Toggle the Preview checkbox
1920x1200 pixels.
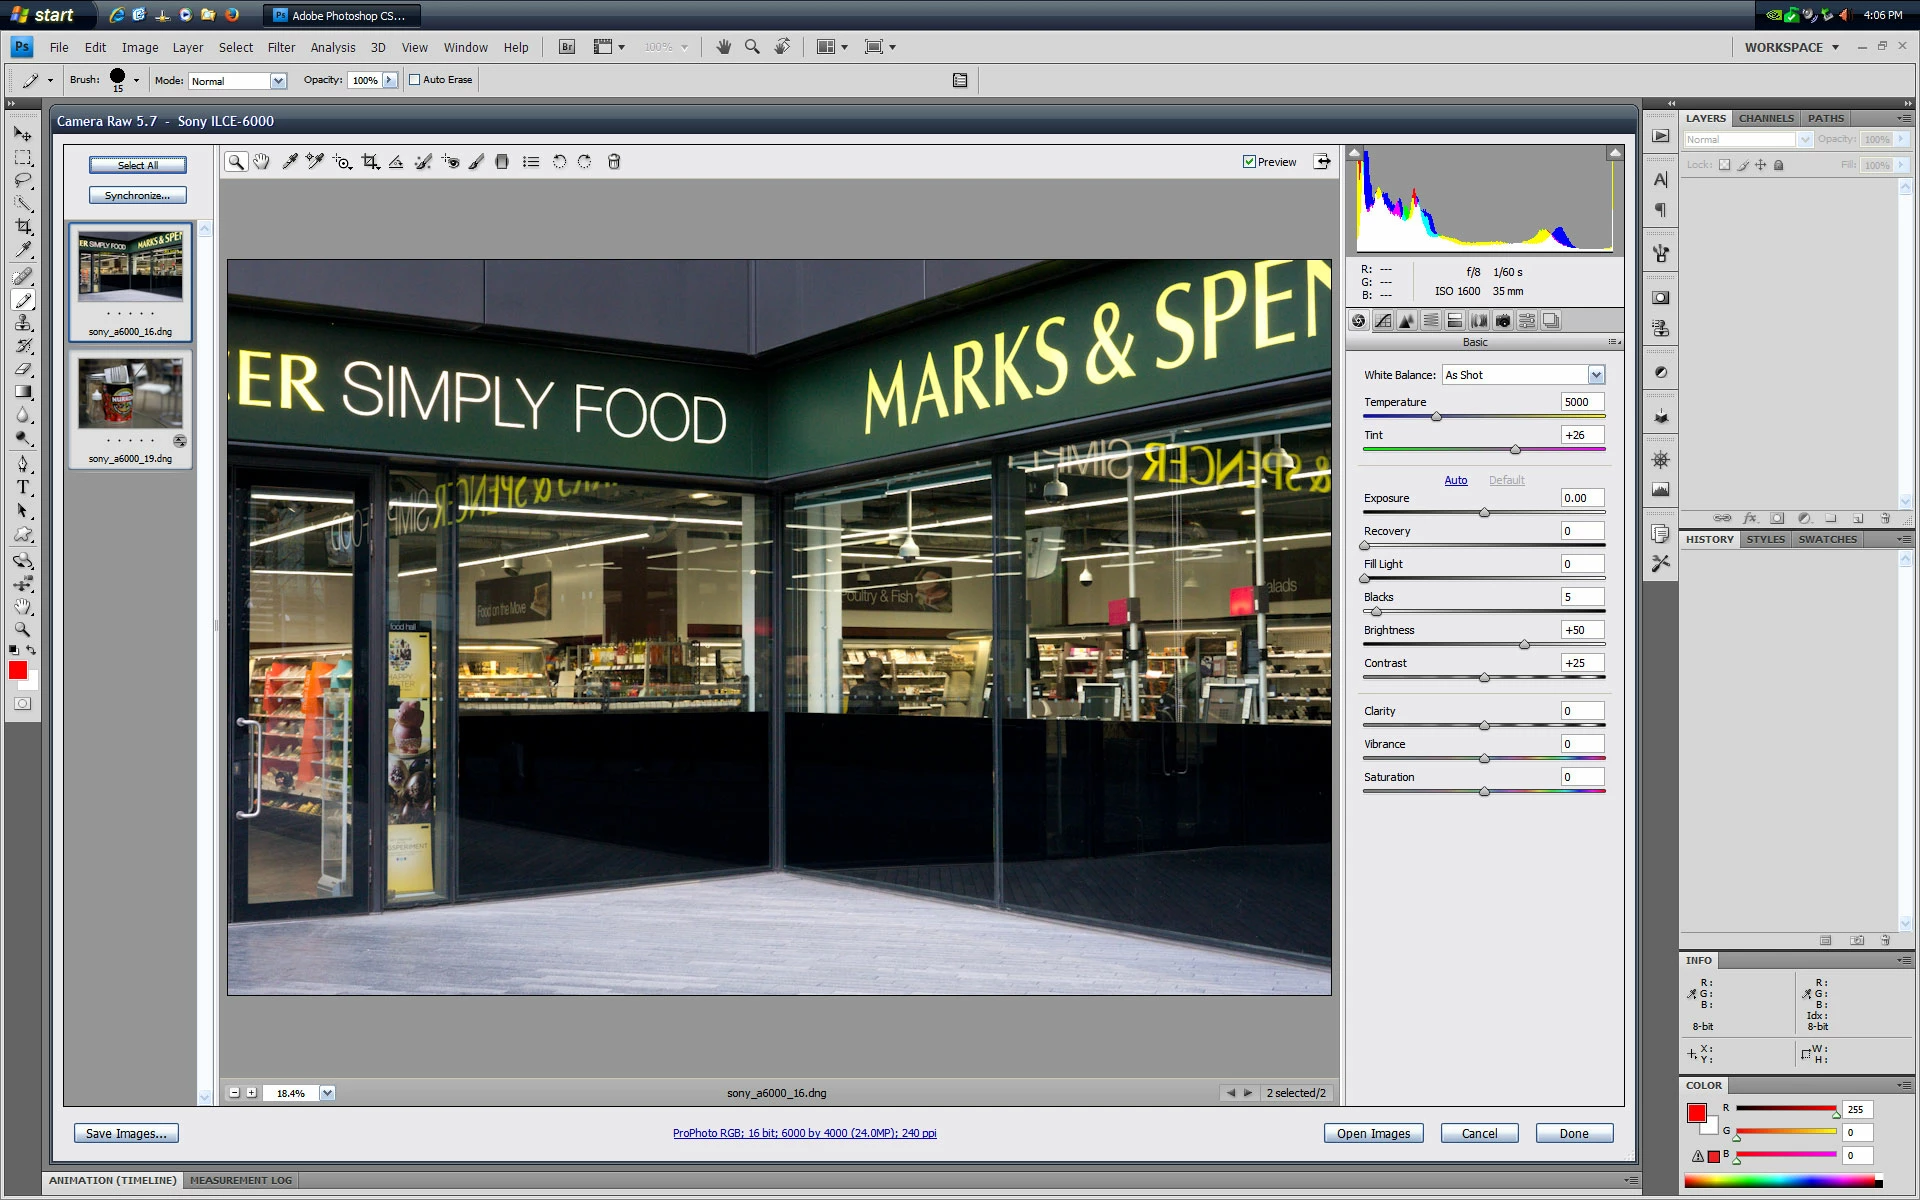click(x=1249, y=162)
